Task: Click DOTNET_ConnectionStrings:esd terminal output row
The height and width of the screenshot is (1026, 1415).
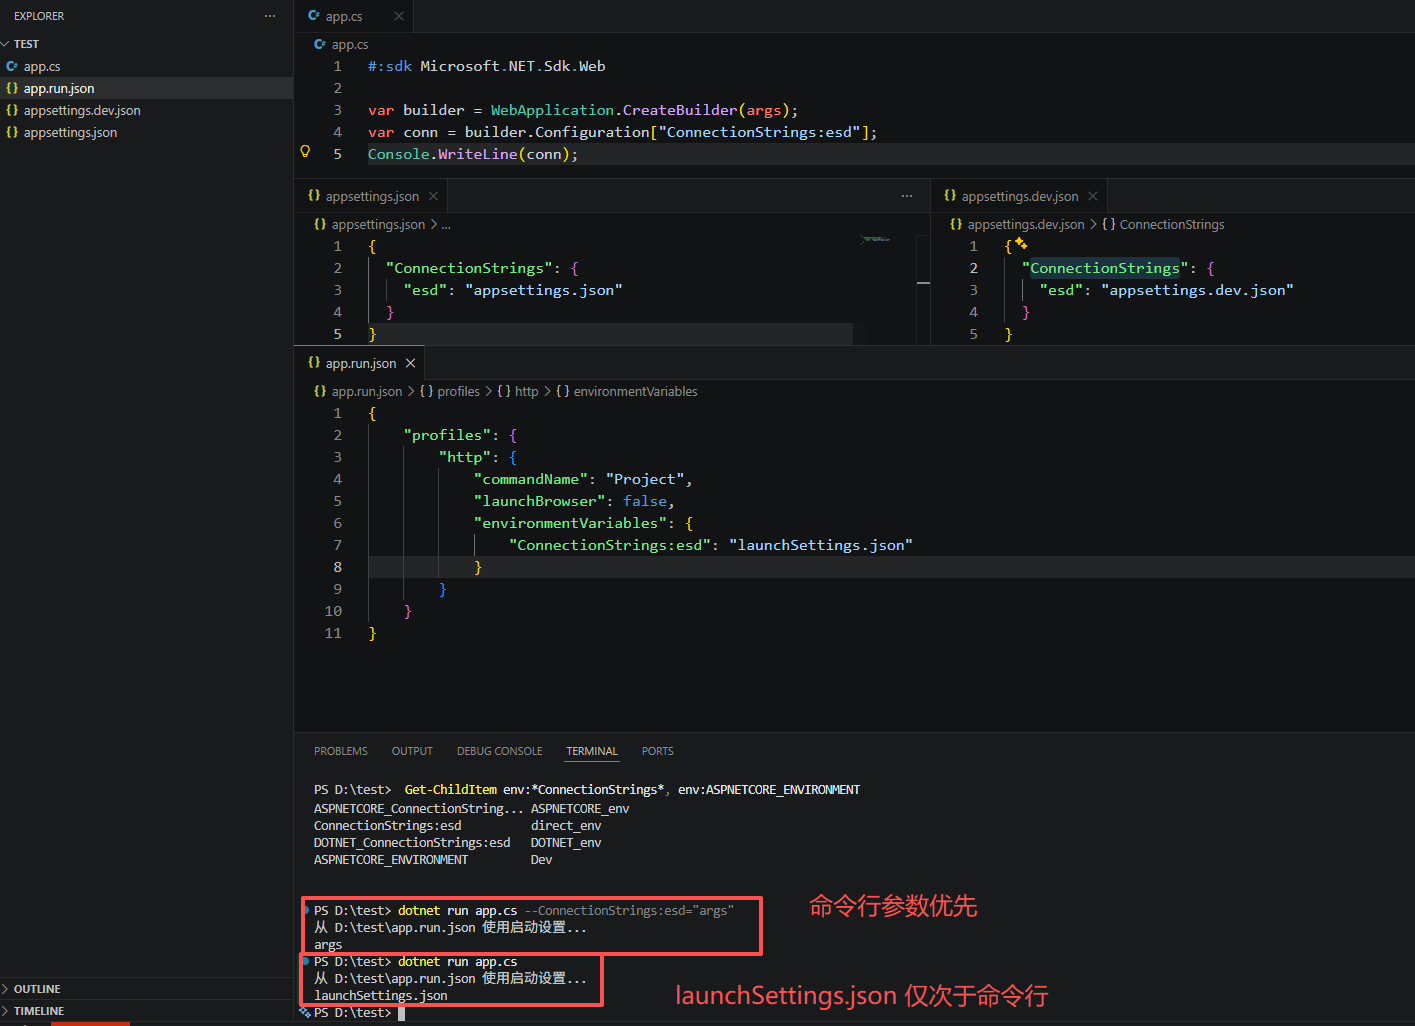Action: pos(458,843)
